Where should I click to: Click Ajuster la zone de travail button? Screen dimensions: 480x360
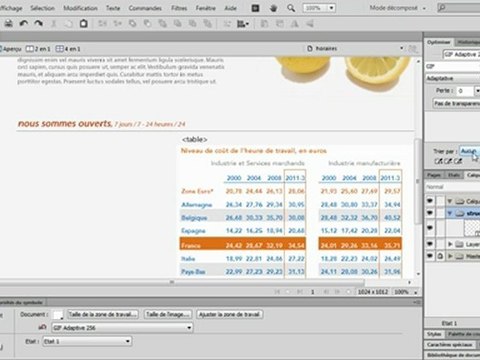click(x=229, y=314)
